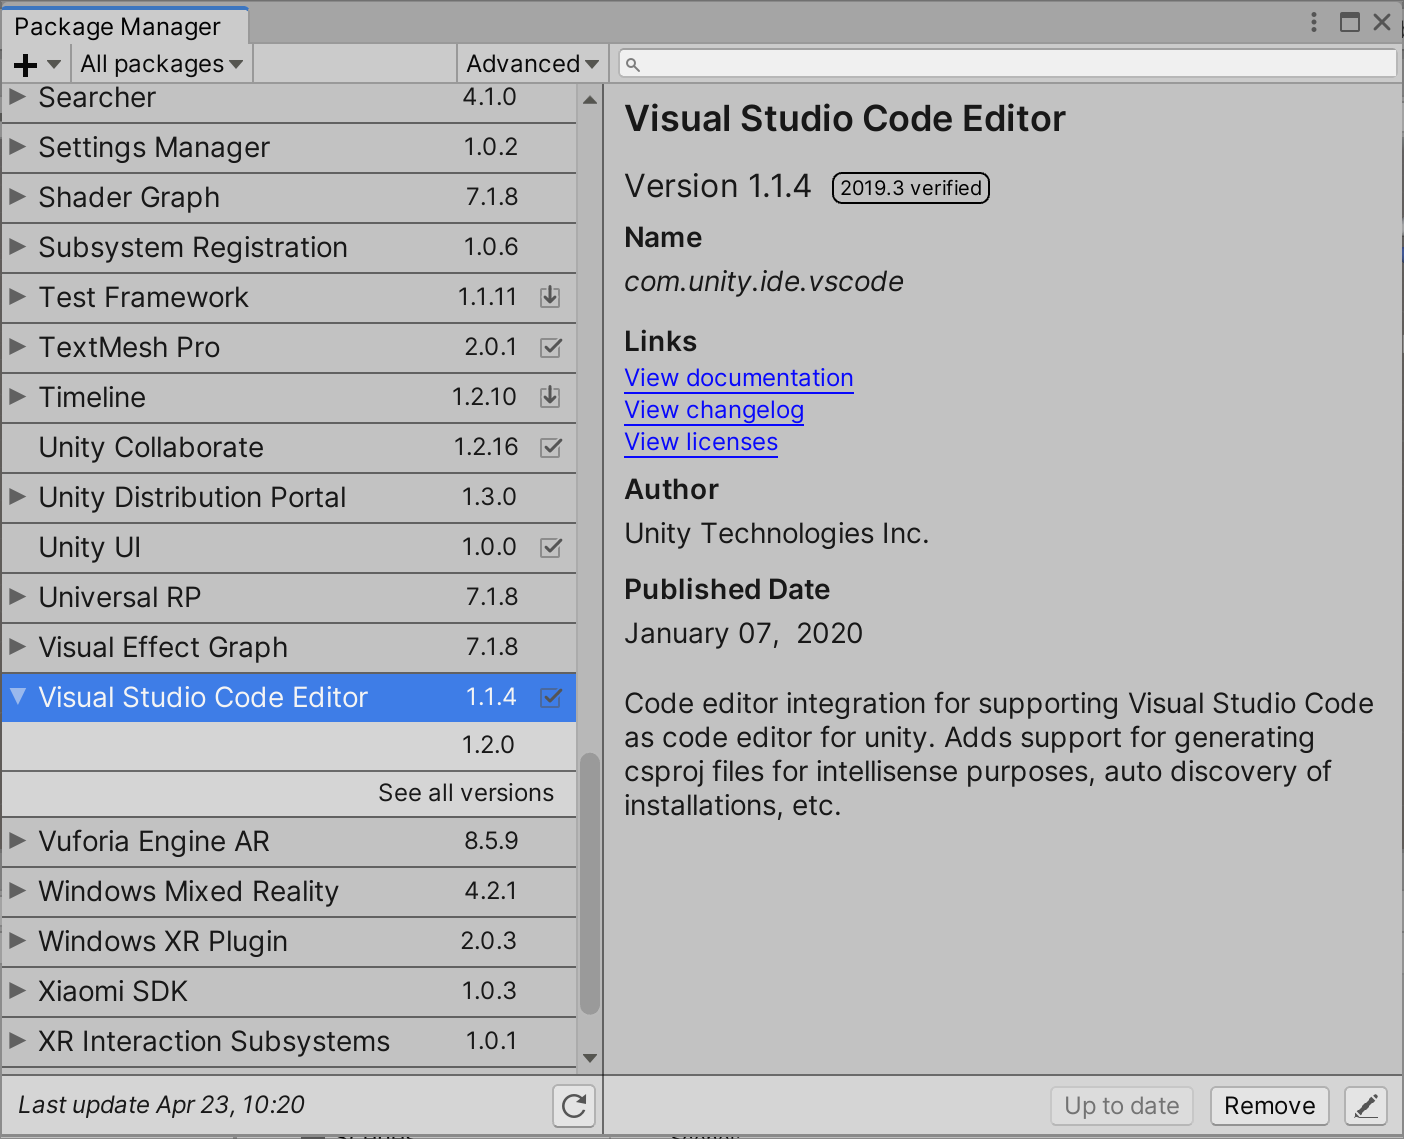The image size is (1404, 1139).
Task: Select the Shader Graph package name
Action: click(129, 198)
